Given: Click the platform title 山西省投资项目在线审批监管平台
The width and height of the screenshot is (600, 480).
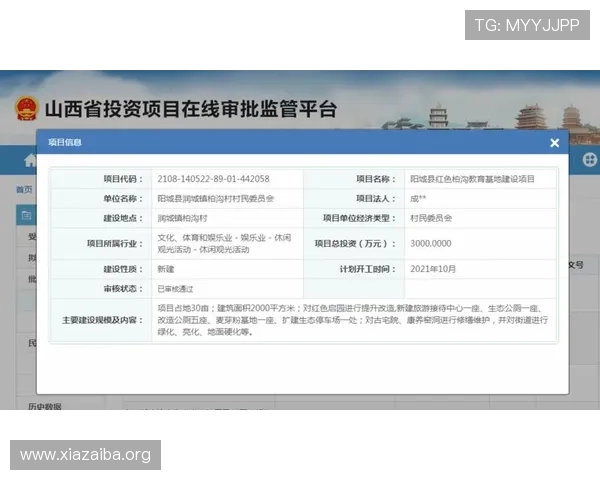Looking at the screenshot, I should tap(191, 109).
